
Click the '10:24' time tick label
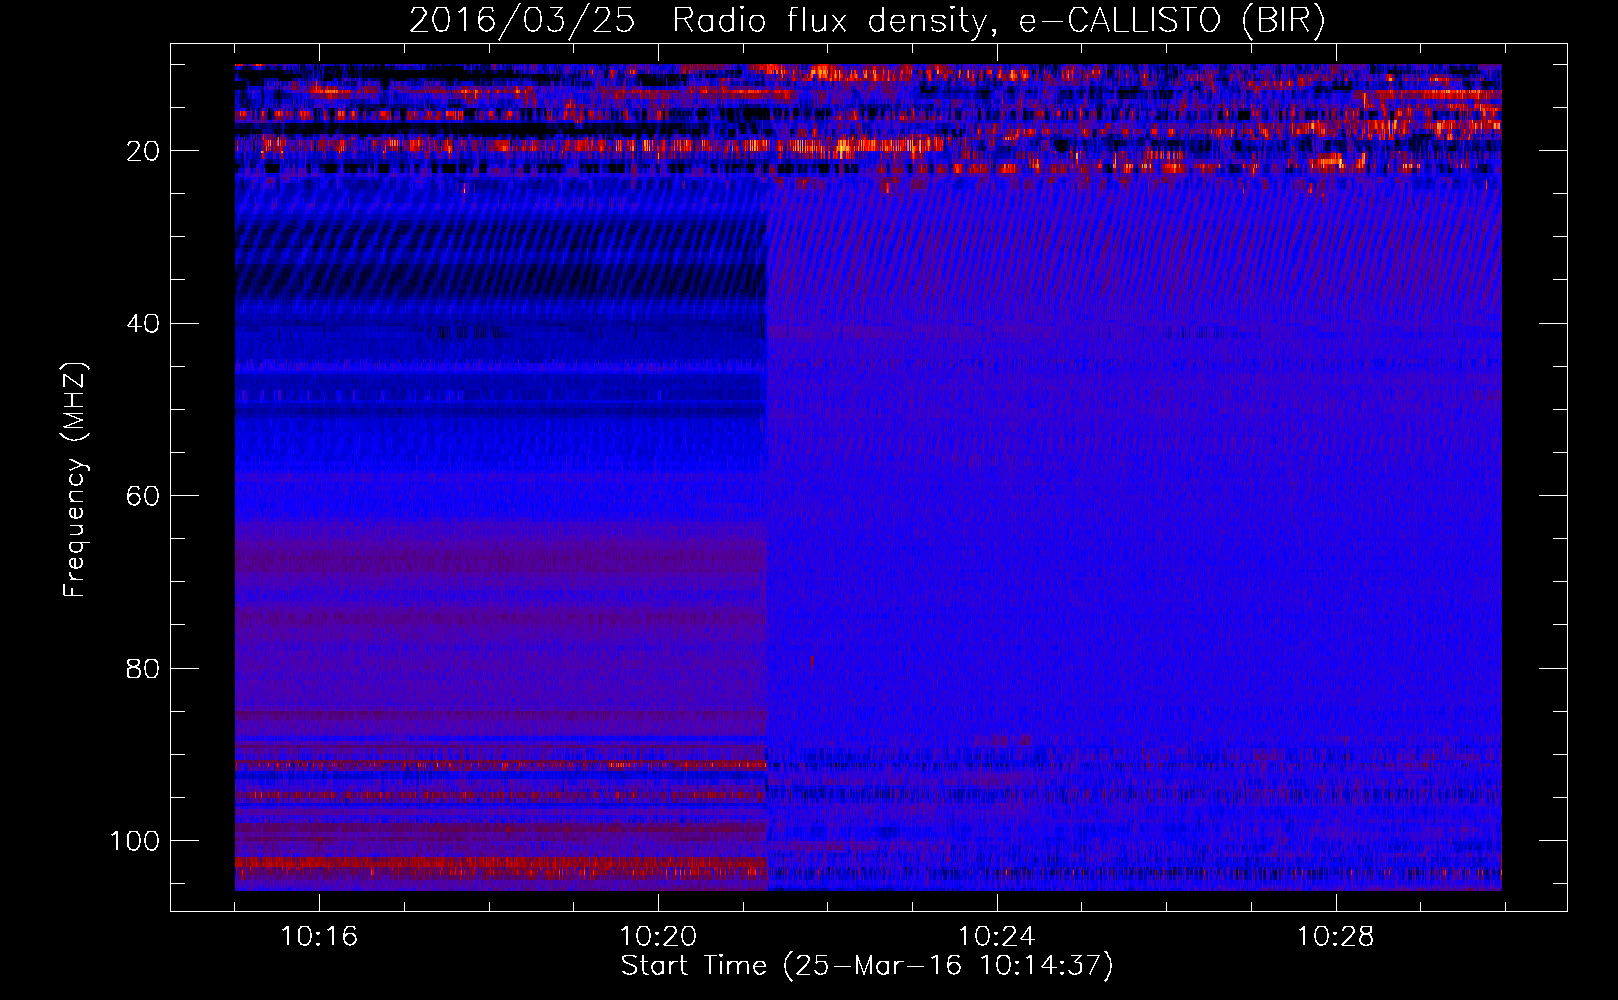click(997, 937)
